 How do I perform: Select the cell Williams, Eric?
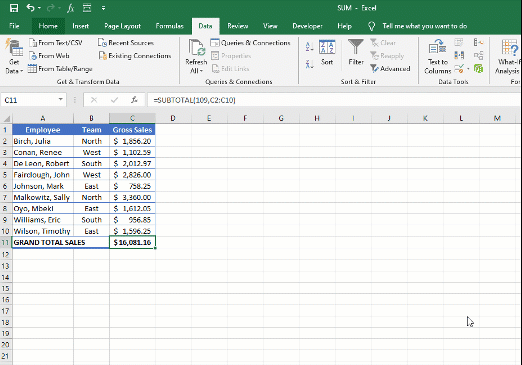click(43, 220)
